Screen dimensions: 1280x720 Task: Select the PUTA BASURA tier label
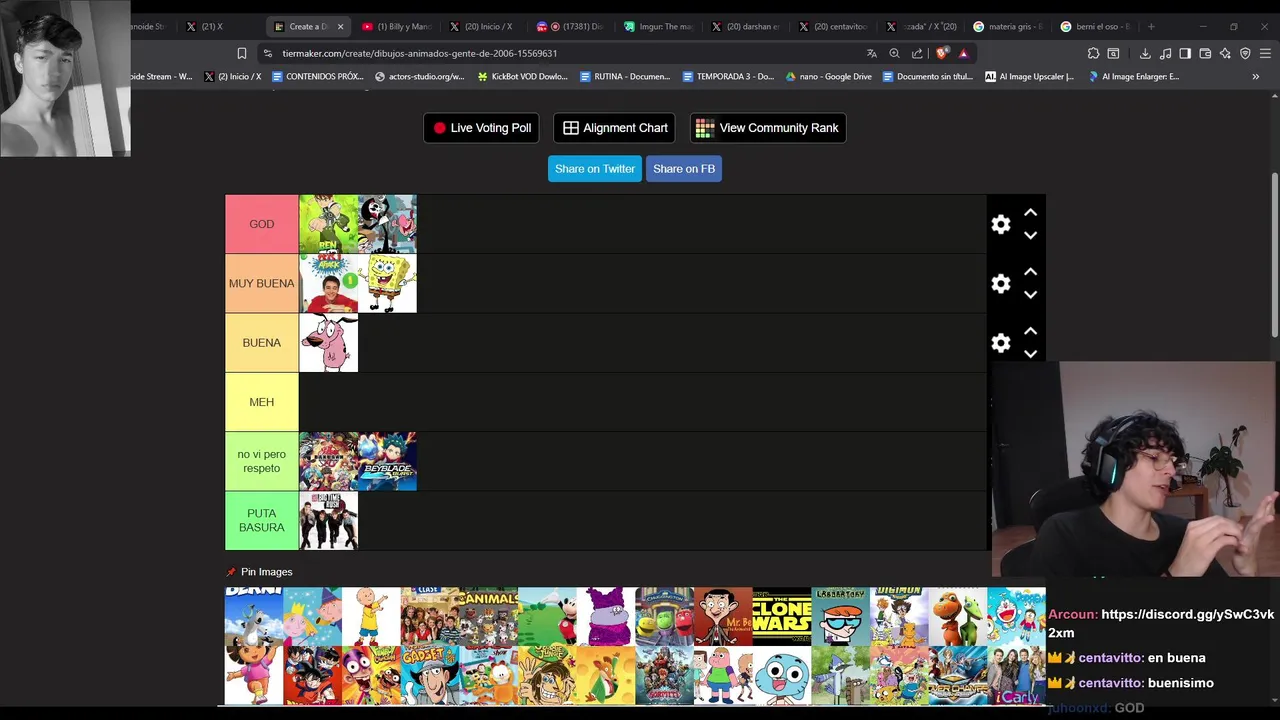(262, 520)
